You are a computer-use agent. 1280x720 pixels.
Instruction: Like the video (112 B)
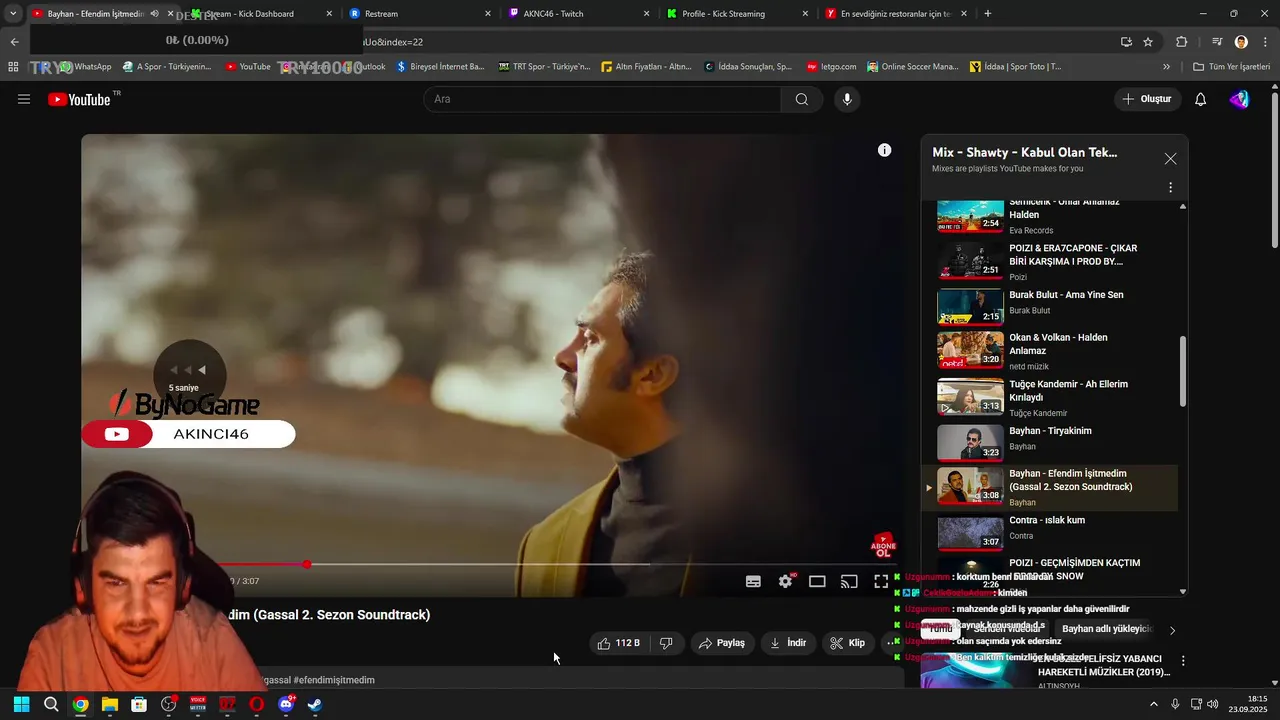click(x=619, y=643)
